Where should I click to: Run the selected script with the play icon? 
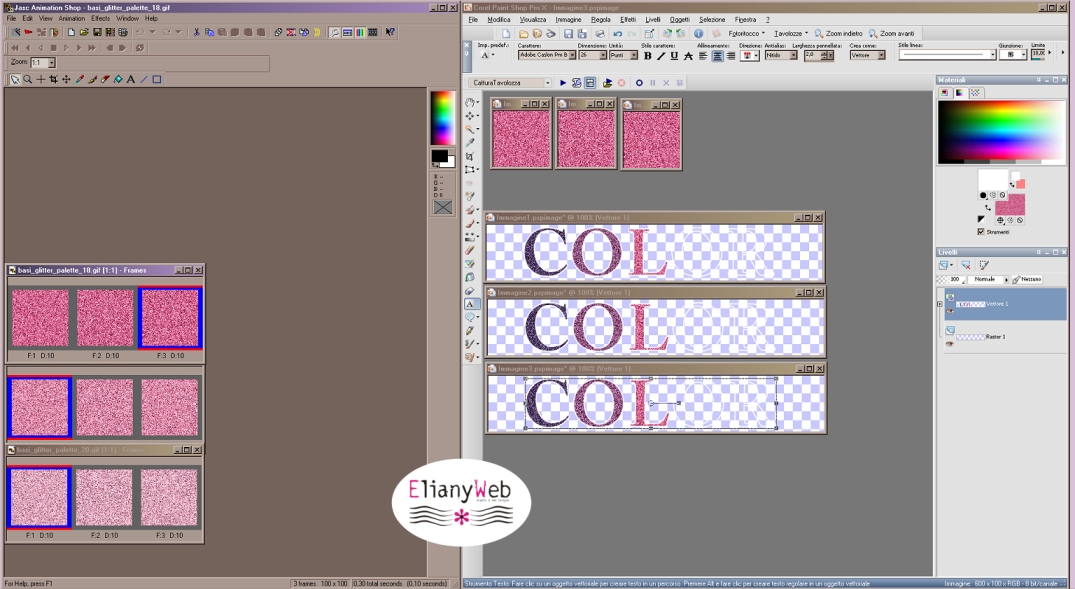coord(563,83)
